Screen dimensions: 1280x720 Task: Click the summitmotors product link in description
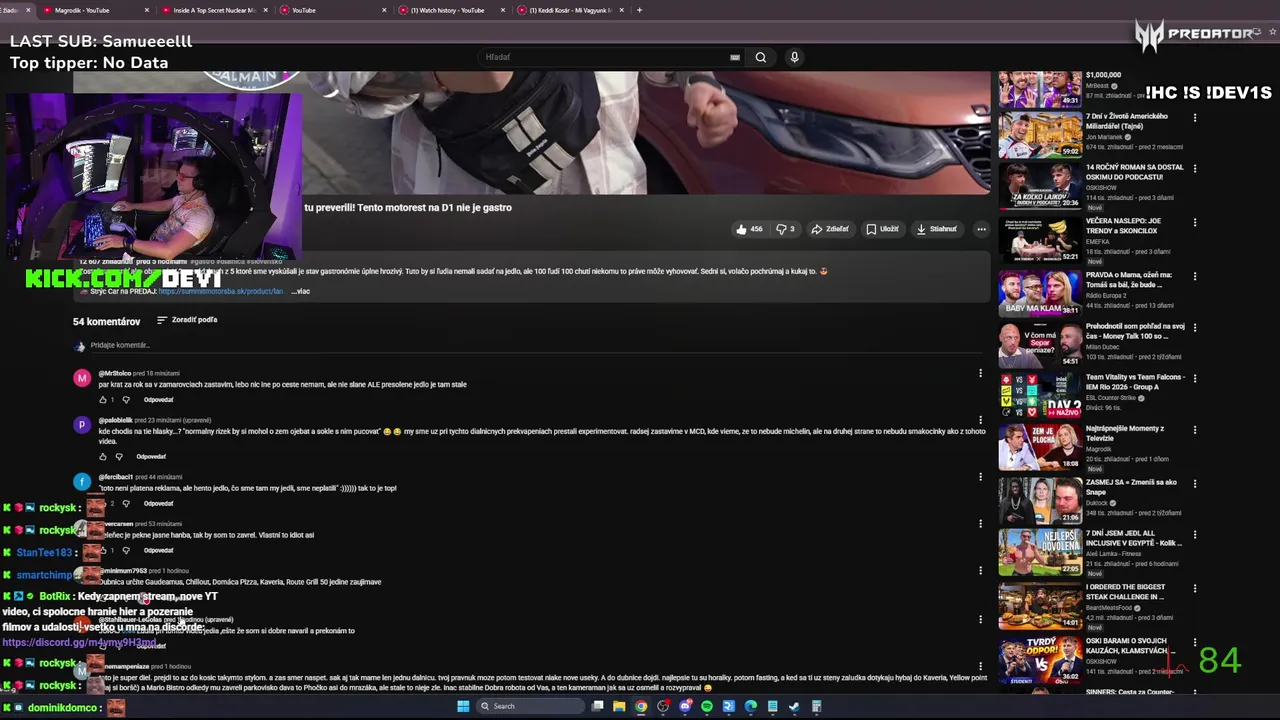click(222, 291)
